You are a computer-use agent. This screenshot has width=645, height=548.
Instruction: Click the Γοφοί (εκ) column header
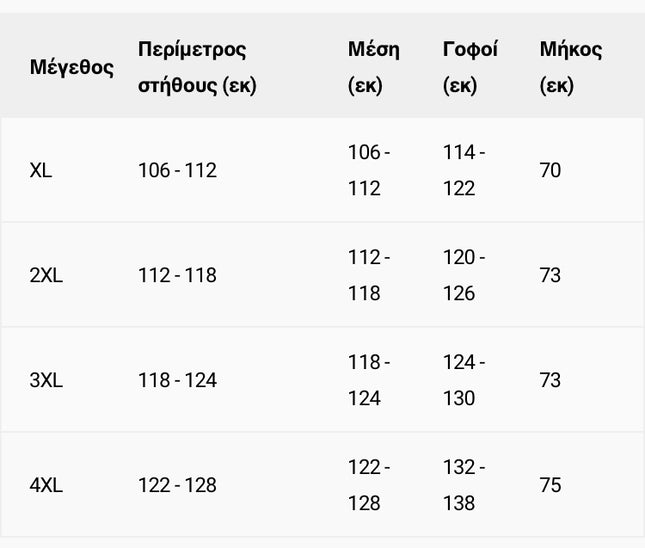coord(470,67)
